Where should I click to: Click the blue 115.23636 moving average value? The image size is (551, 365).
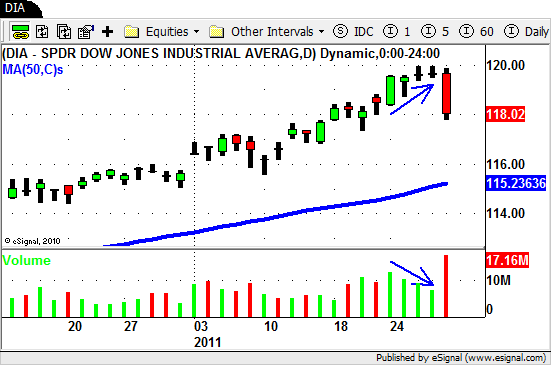[516, 183]
